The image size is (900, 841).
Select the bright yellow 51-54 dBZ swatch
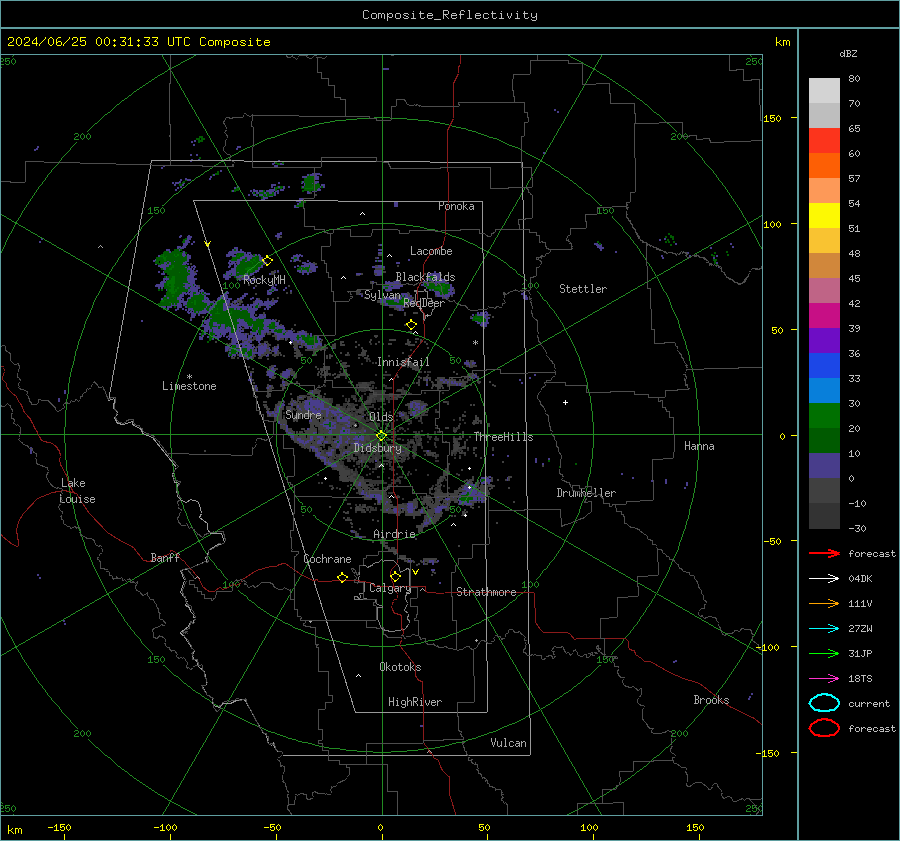[x=824, y=216]
